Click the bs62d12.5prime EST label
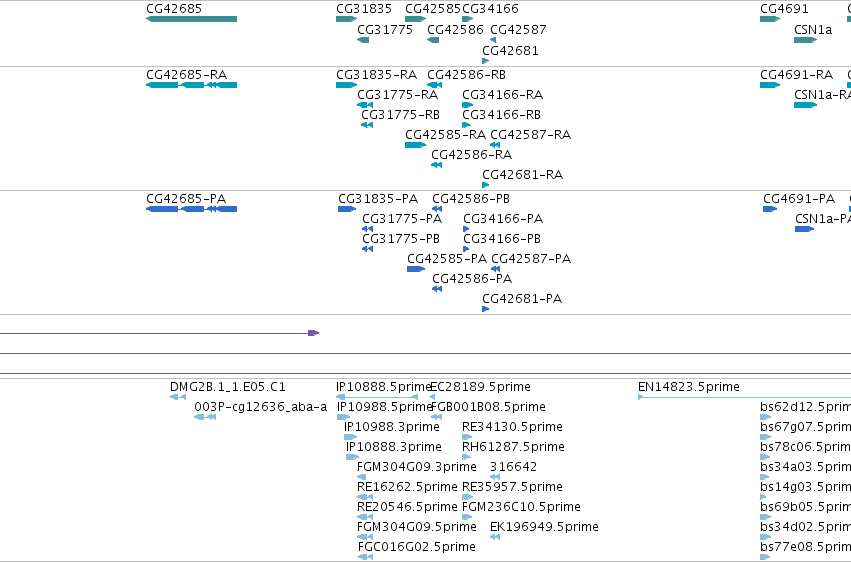 [x=805, y=407]
